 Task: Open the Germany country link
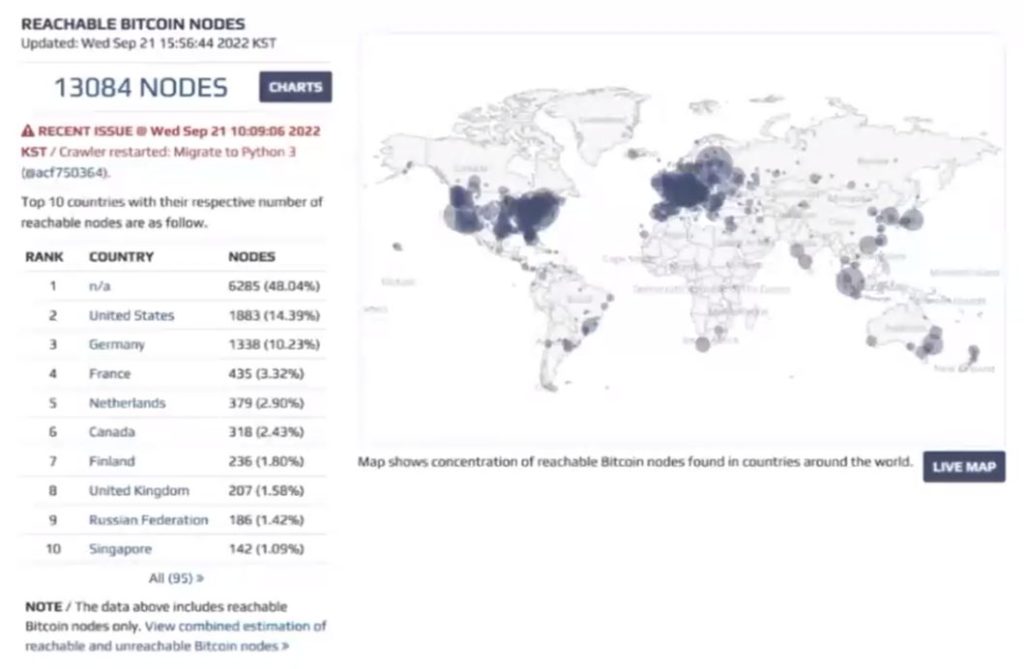tap(117, 344)
